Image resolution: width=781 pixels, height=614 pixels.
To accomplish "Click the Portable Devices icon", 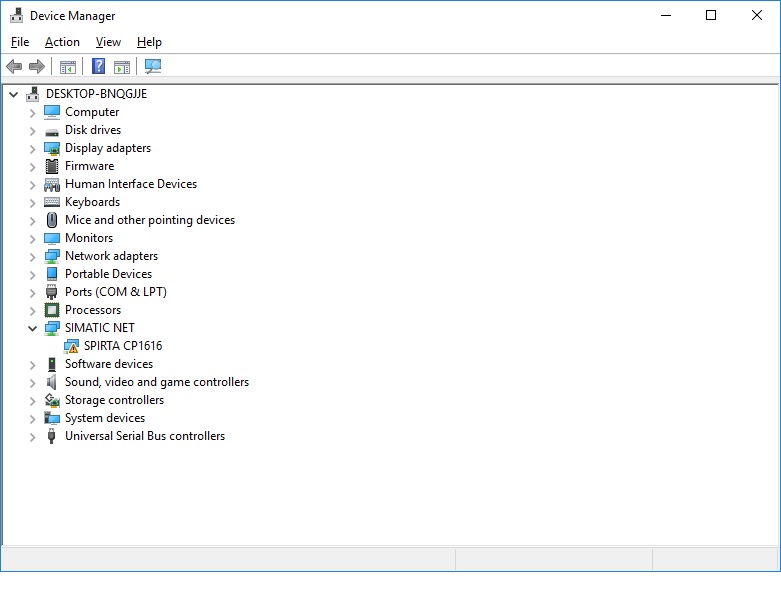I will click(52, 274).
